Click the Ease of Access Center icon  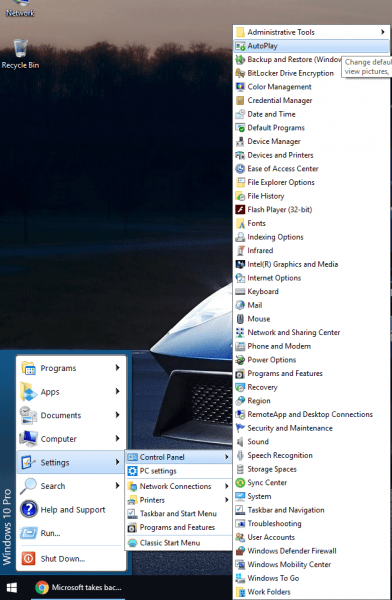(240, 169)
